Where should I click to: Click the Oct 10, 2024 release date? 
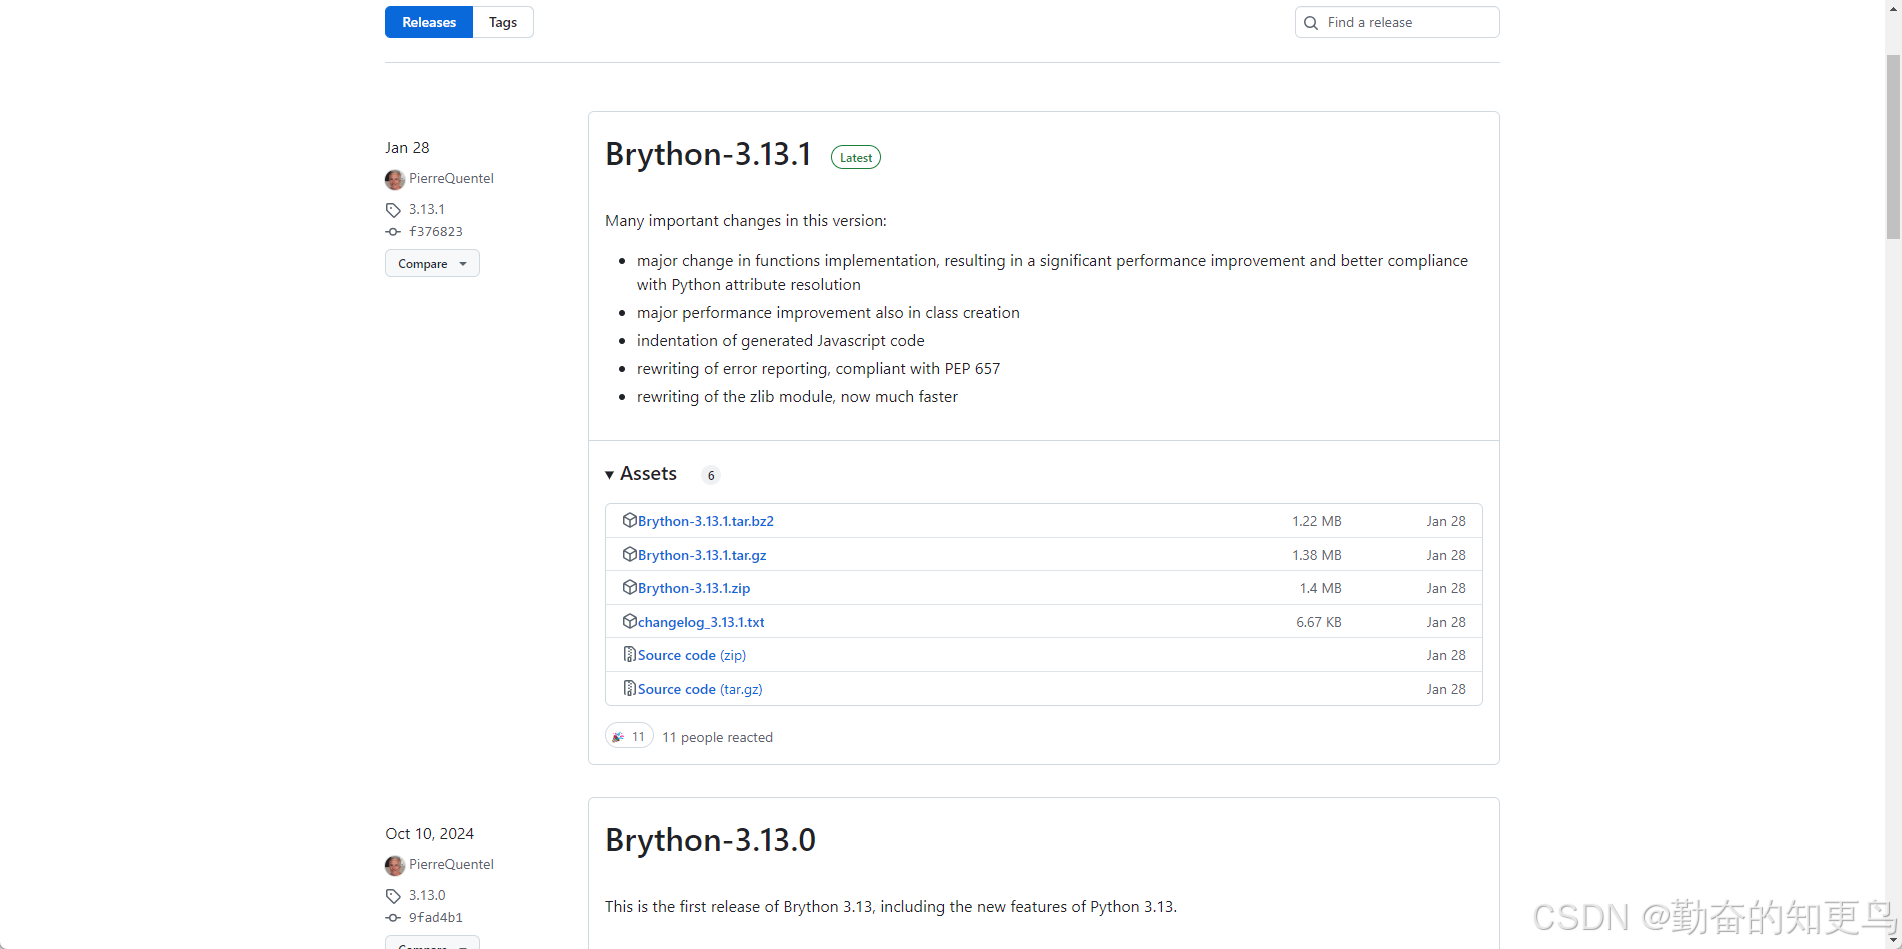tap(429, 833)
